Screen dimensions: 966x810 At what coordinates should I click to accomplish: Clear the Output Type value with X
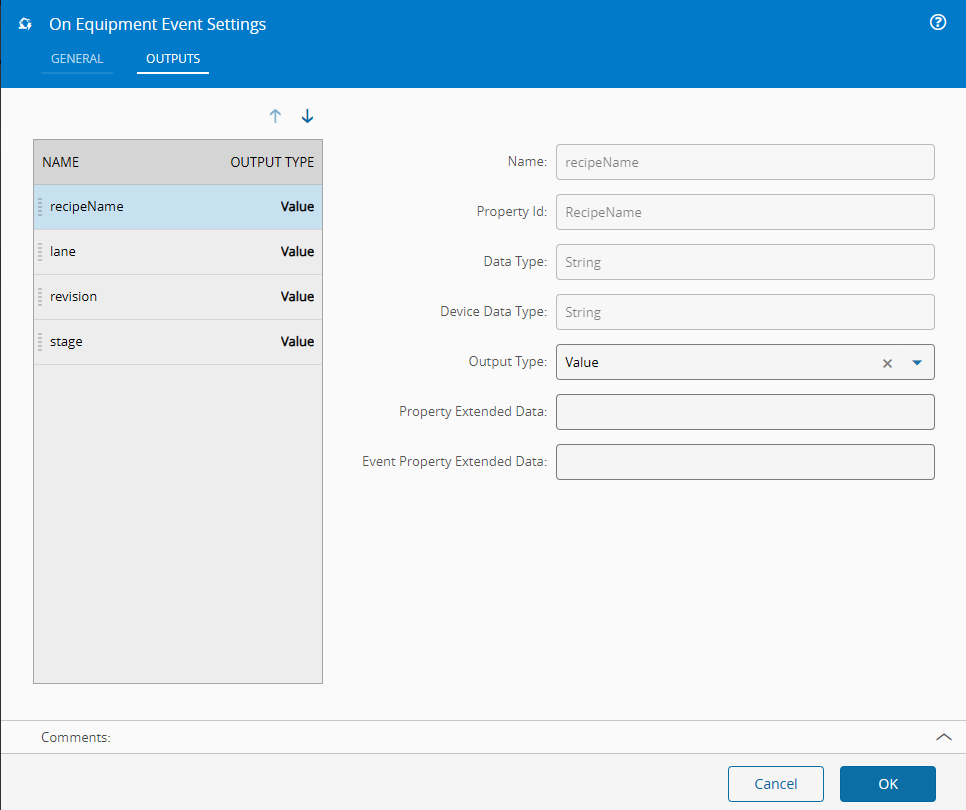[x=887, y=363]
